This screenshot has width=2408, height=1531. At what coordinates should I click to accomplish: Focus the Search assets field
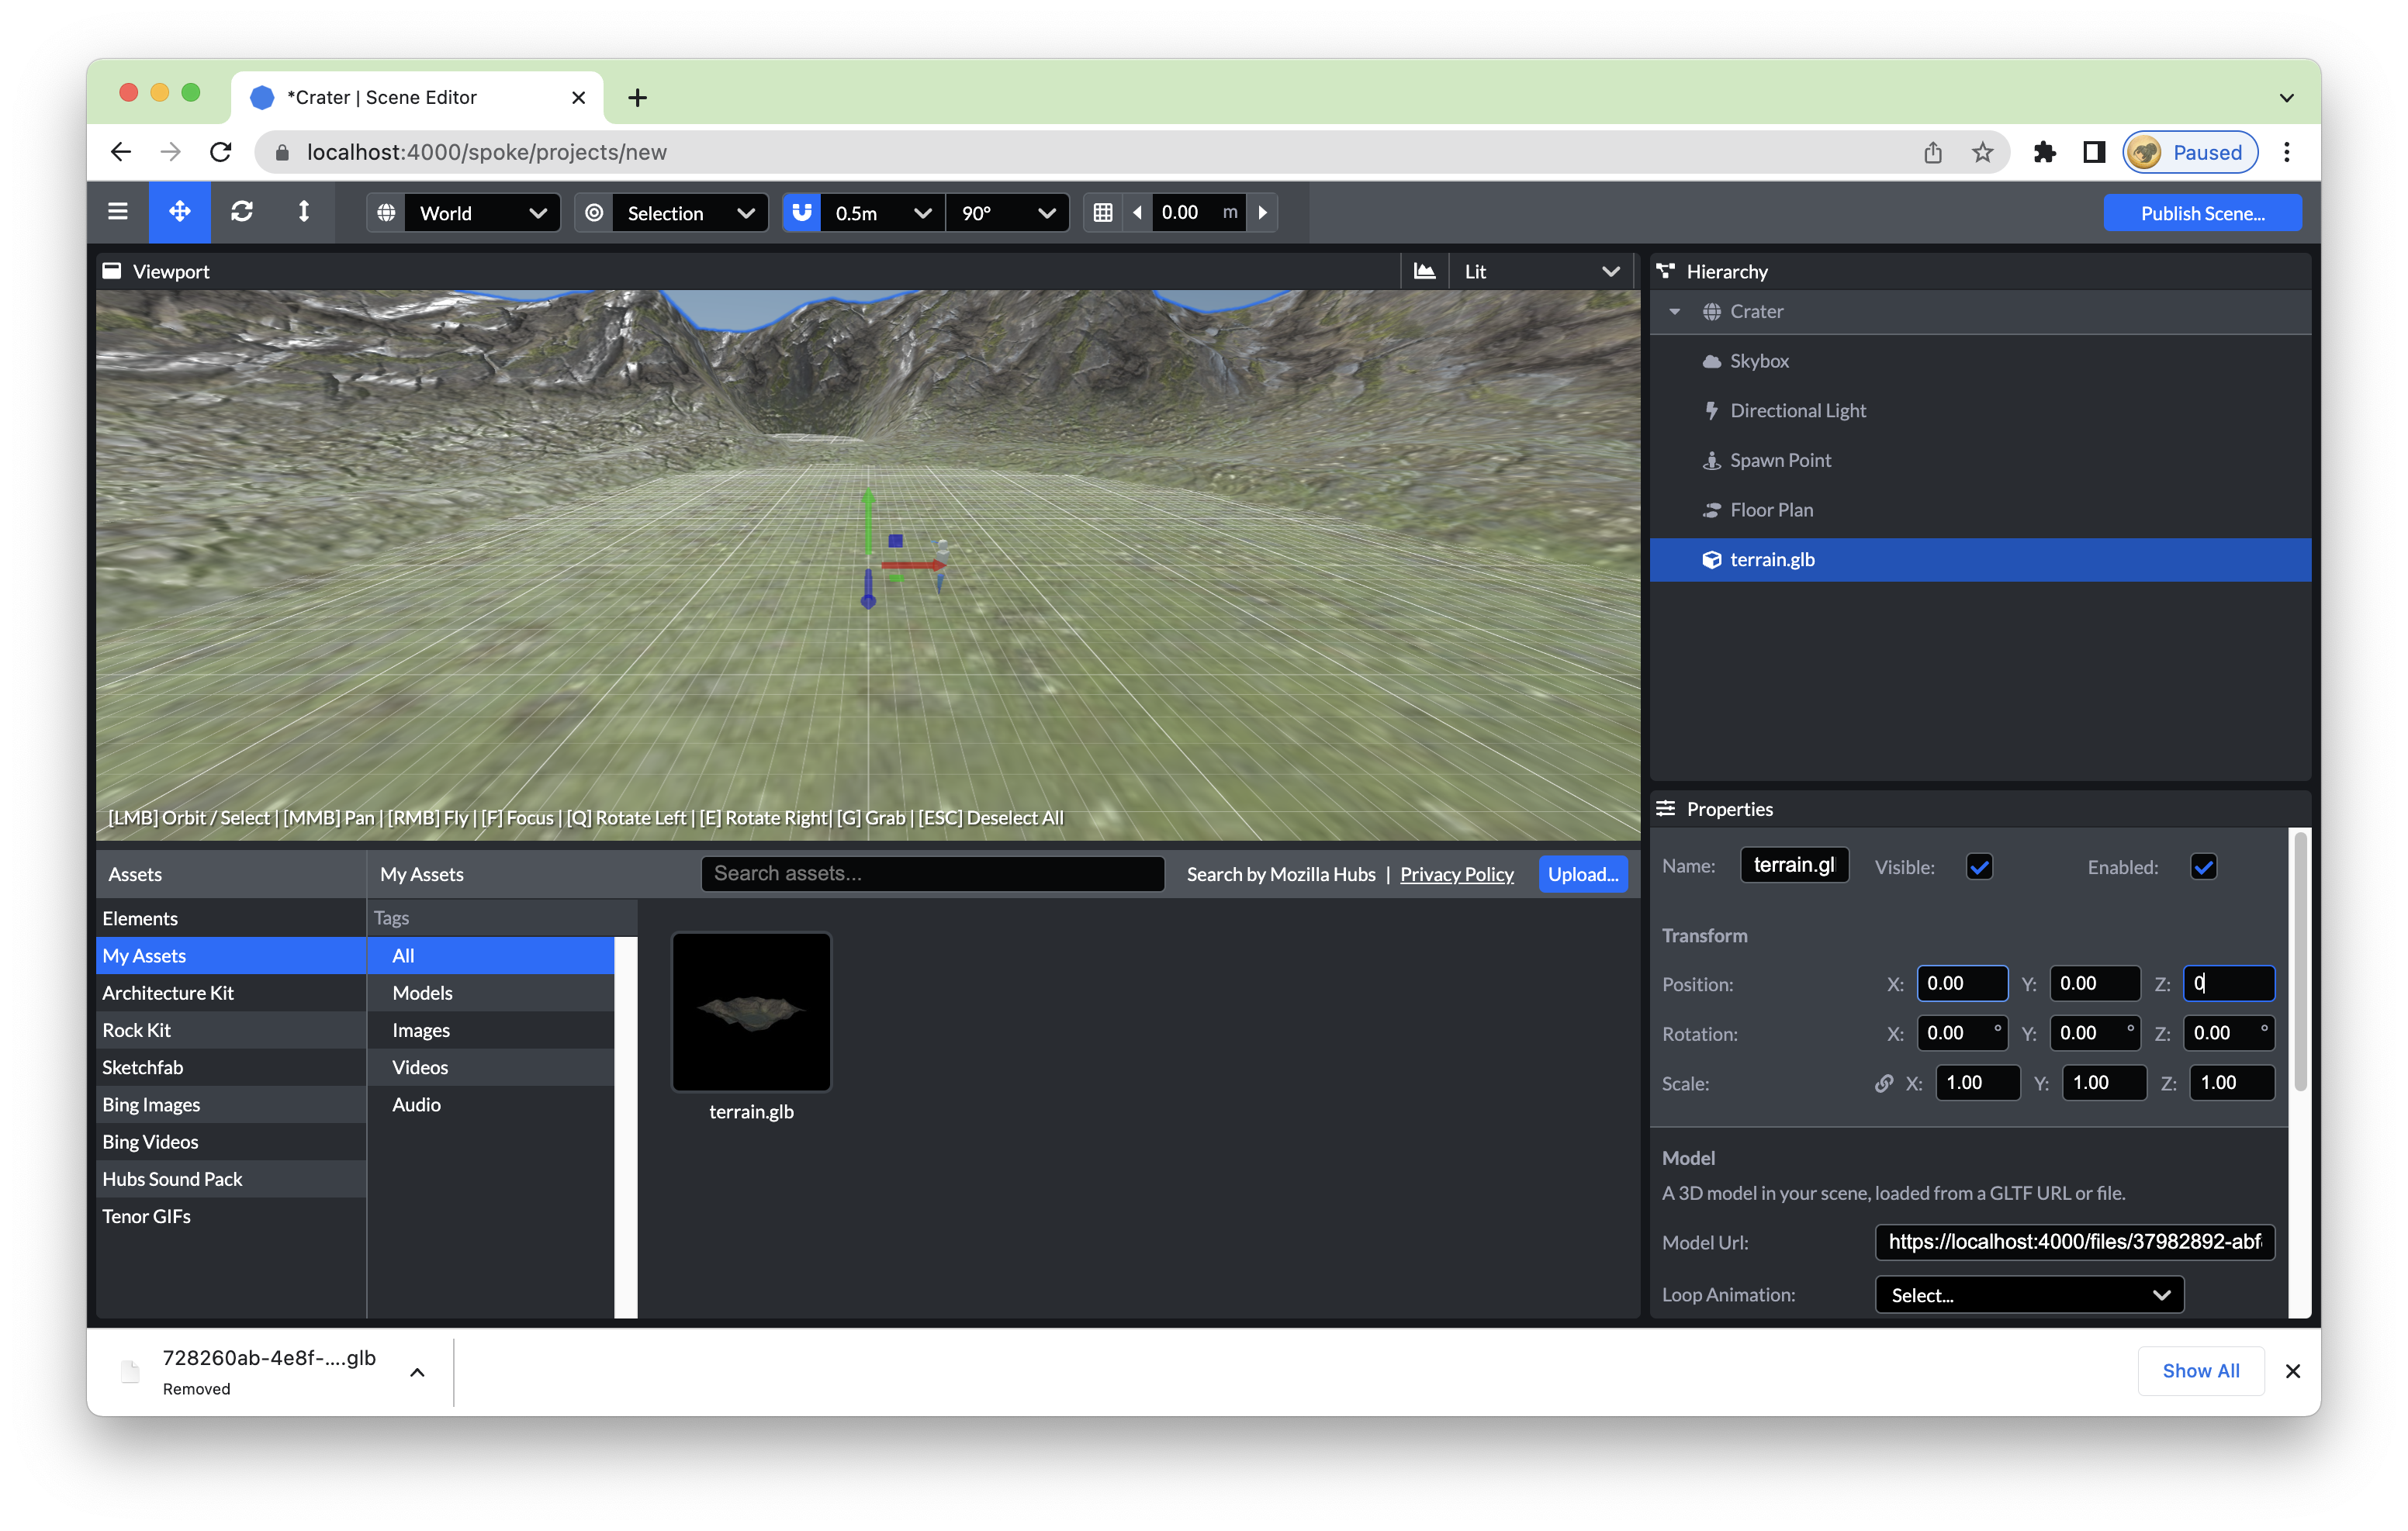tap(932, 873)
